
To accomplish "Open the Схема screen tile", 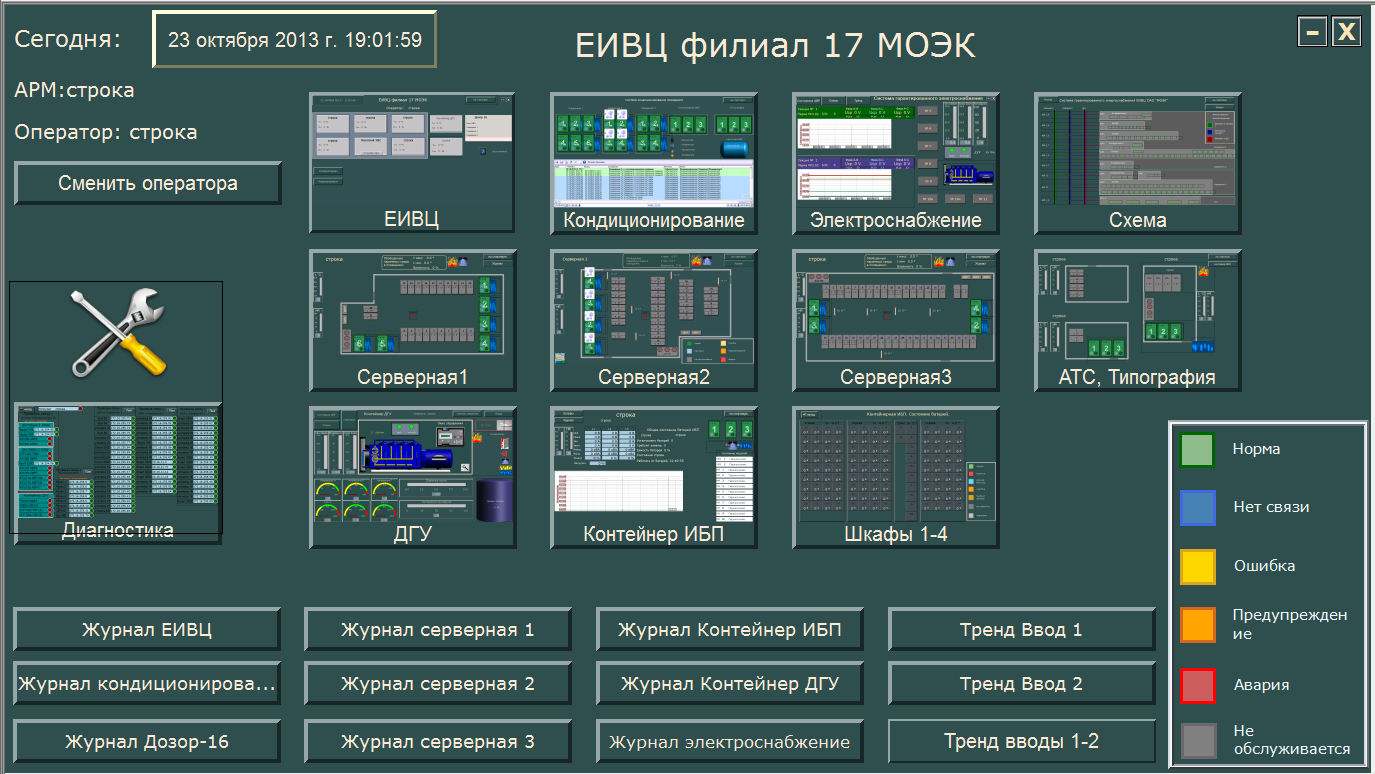I will (x=1138, y=163).
